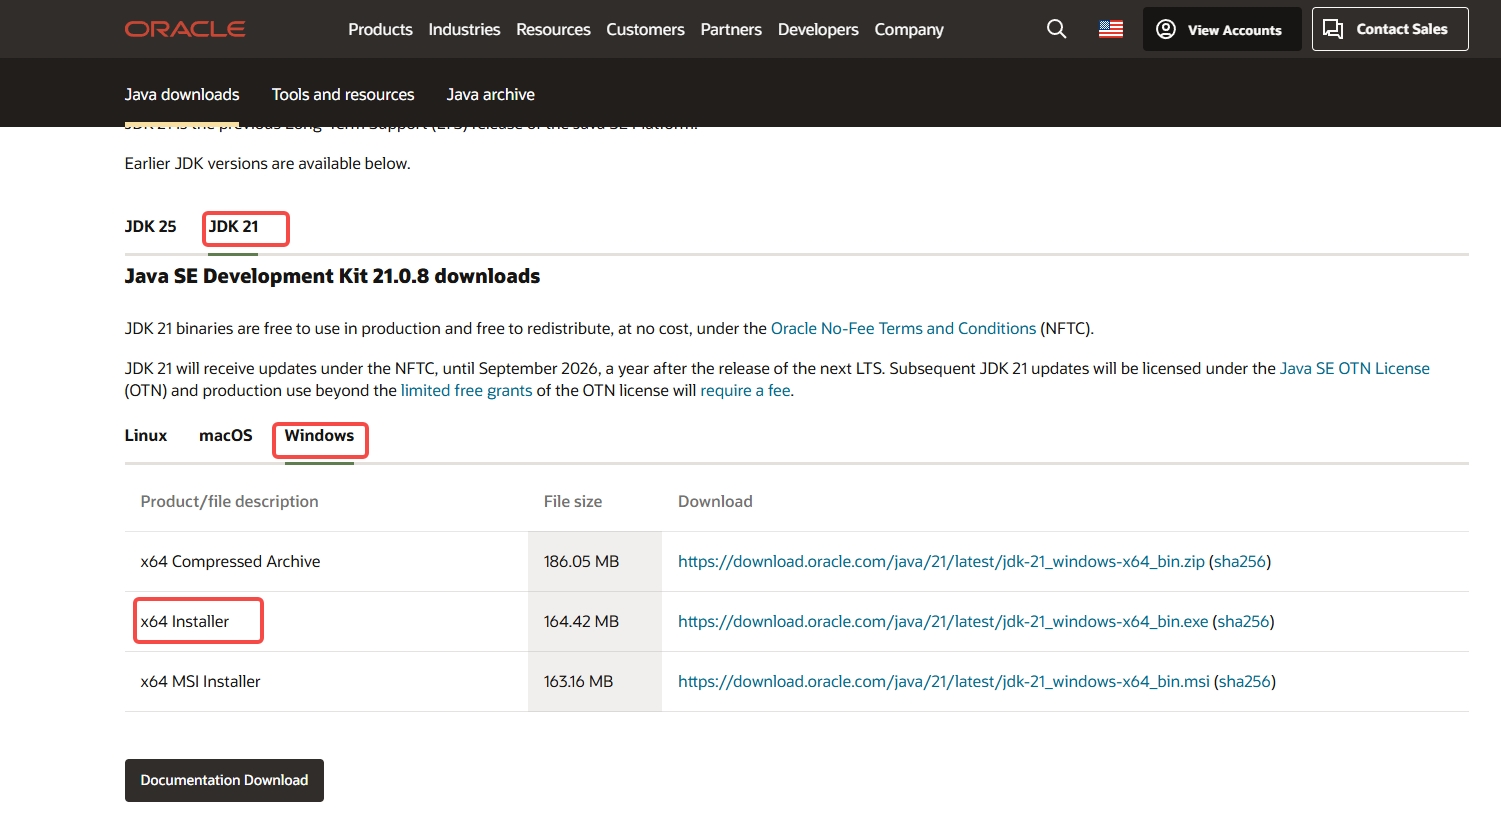Open the search magnifier icon

point(1056,29)
